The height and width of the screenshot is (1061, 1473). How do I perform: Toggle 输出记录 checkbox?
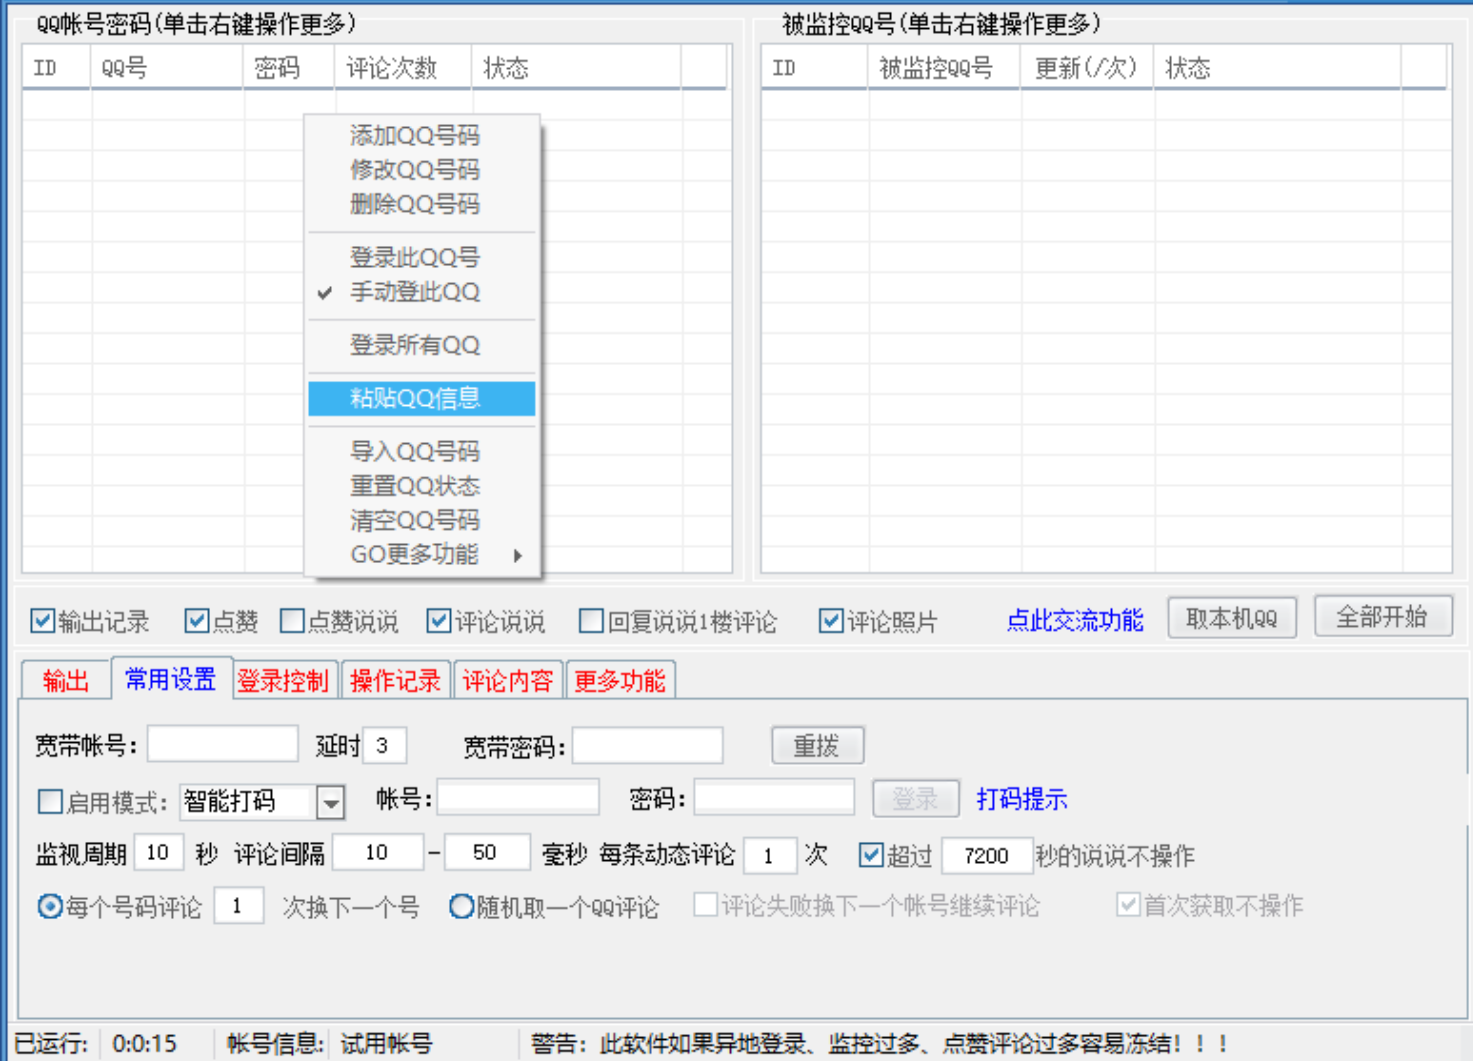click(x=42, y=621)
